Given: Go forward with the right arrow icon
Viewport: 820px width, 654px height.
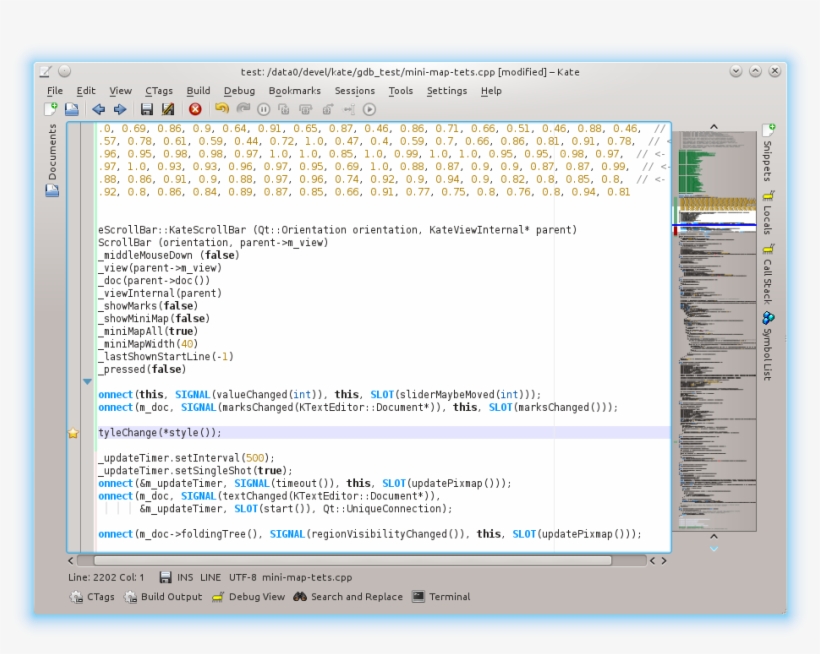Looking at the screenshot, I should tap(120, 109).
